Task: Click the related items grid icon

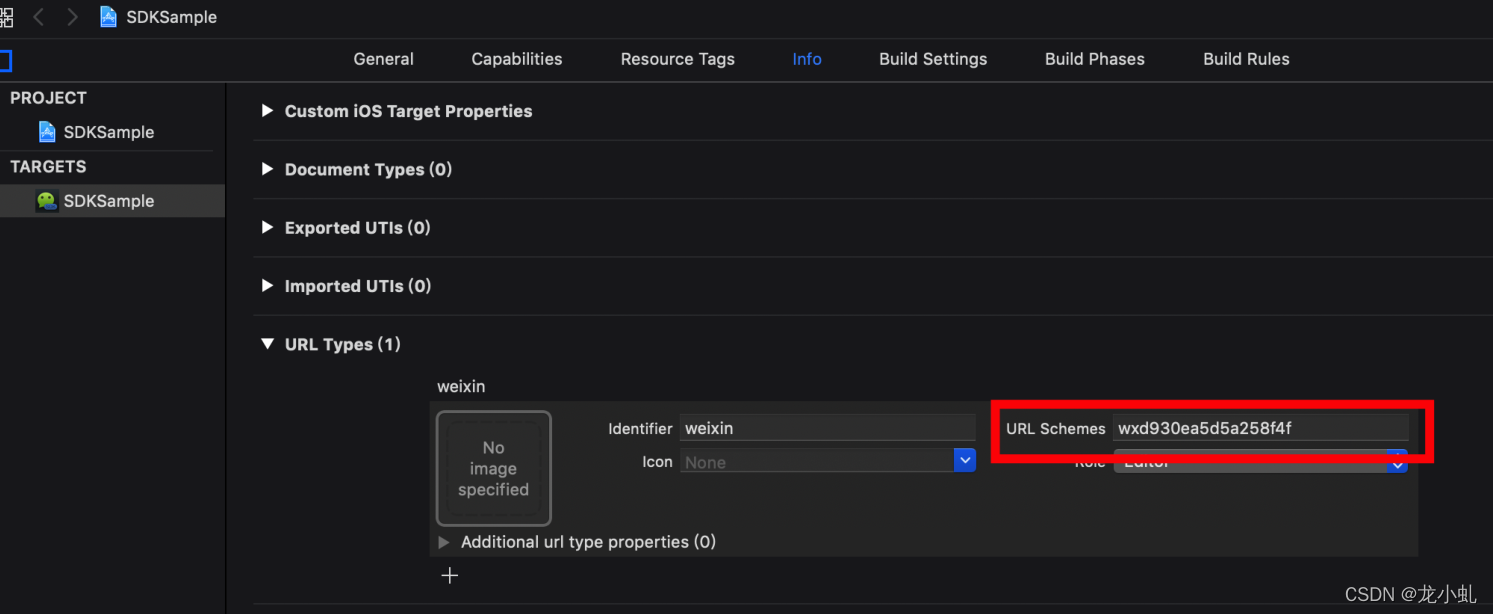Action: coord(6,17)
